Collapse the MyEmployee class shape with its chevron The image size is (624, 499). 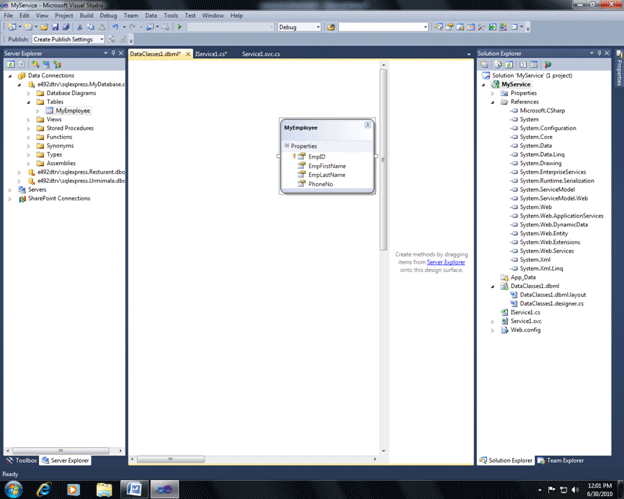tap(367, 125)
